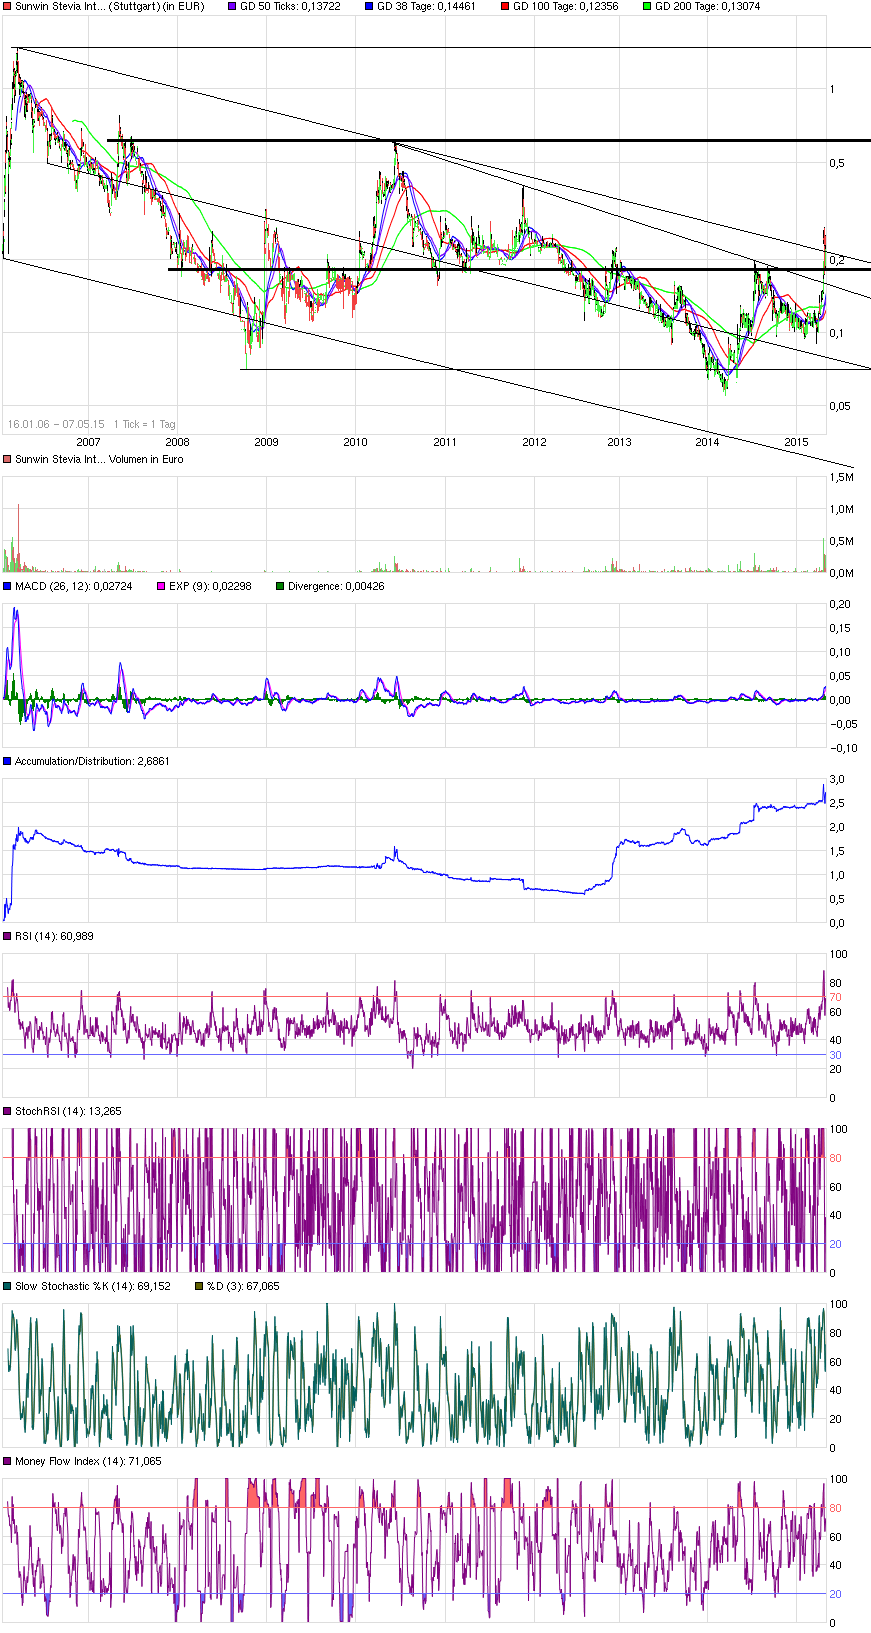Click the 'StochRSI (14): 13,265' label
This screenshot has height=1633, width=871.
tap(68, 1111)
